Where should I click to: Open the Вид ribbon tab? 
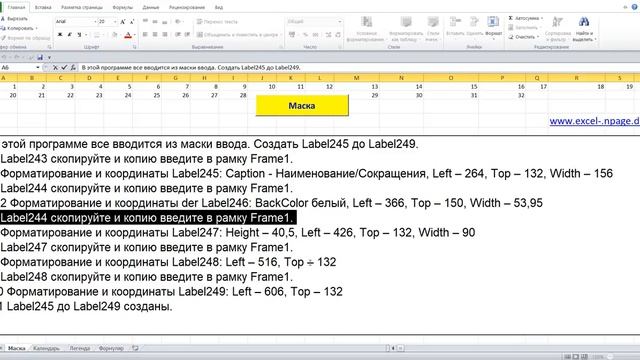tap(219, 7)
